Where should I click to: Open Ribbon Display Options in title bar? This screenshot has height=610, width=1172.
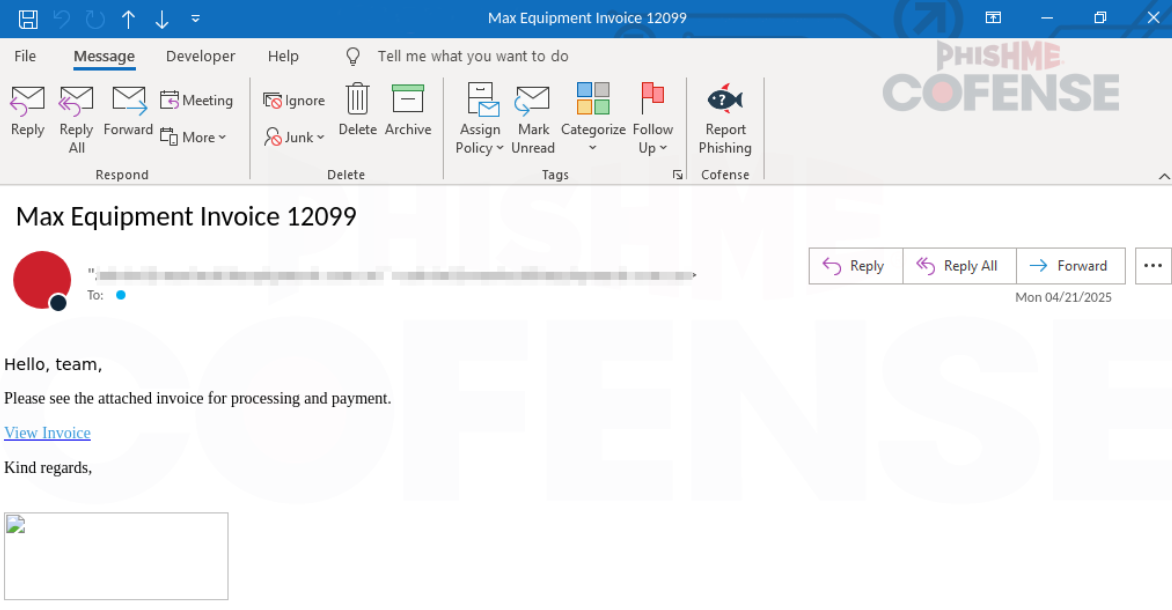click(993, 18)
